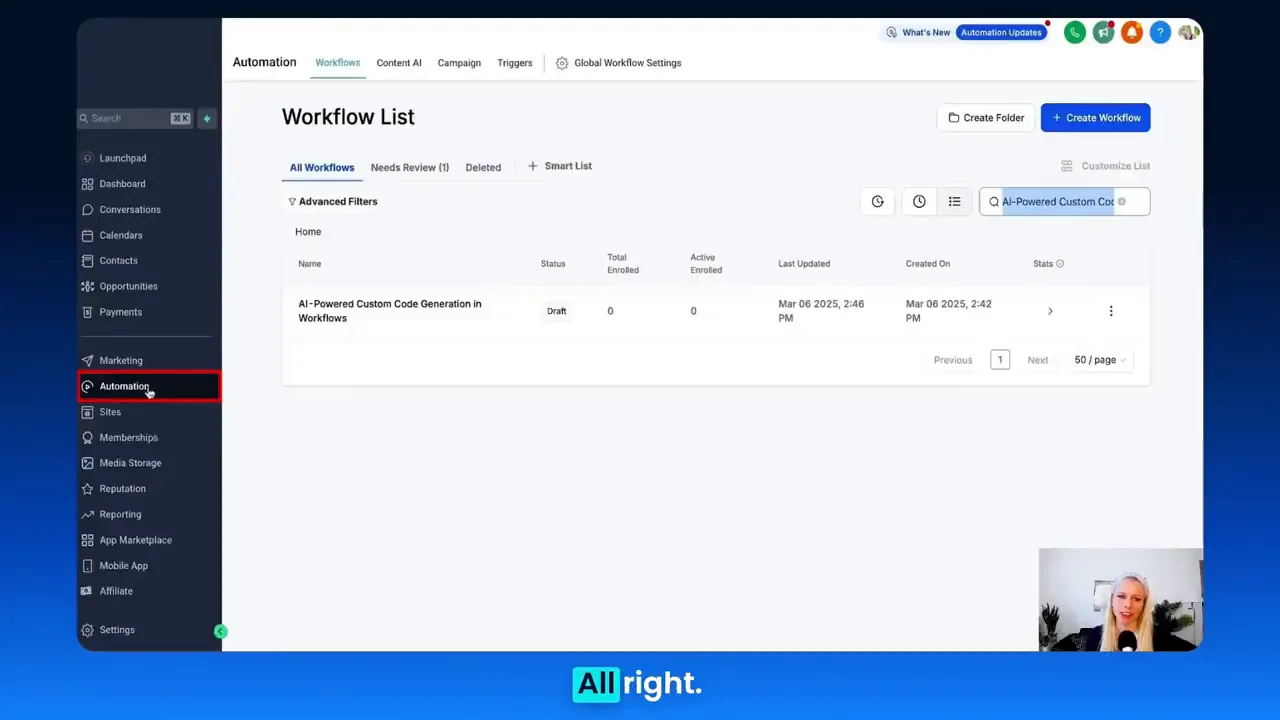Click the Create Workflow button
This screenshot has height=720, width=1280.
click(x=1096, y=118)
